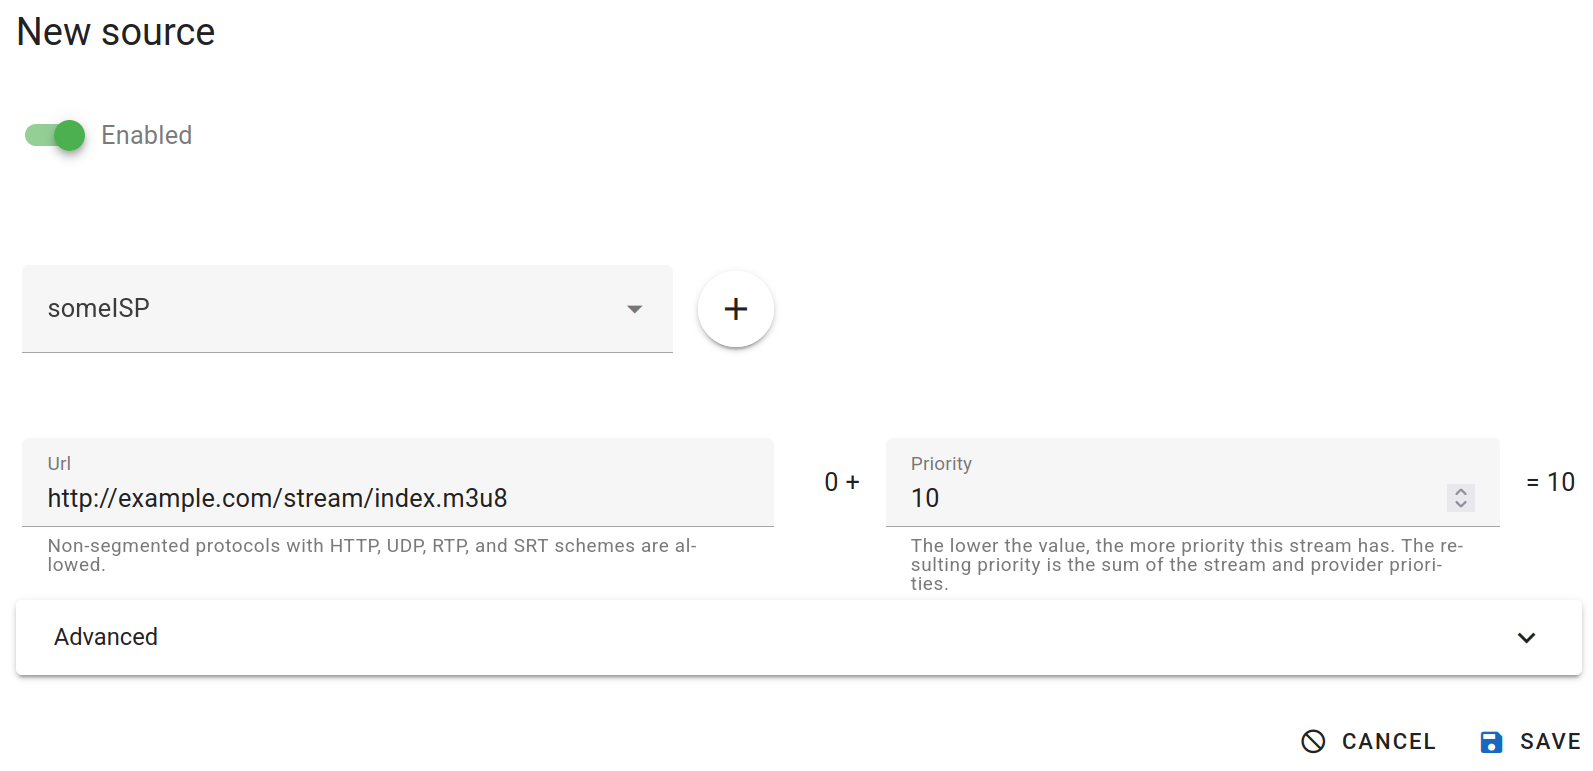Click the Priority helper description text
Screen dimensions: 1593x771
[x=1186, y=564]
